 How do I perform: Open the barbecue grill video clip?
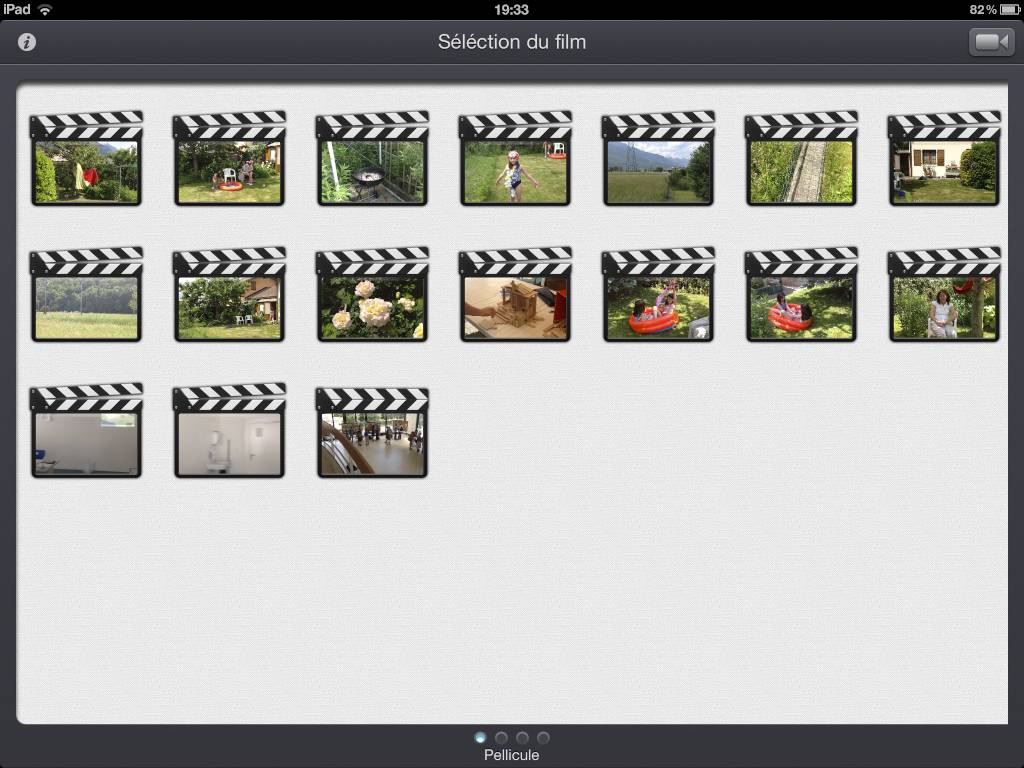(x=372, y=171)
